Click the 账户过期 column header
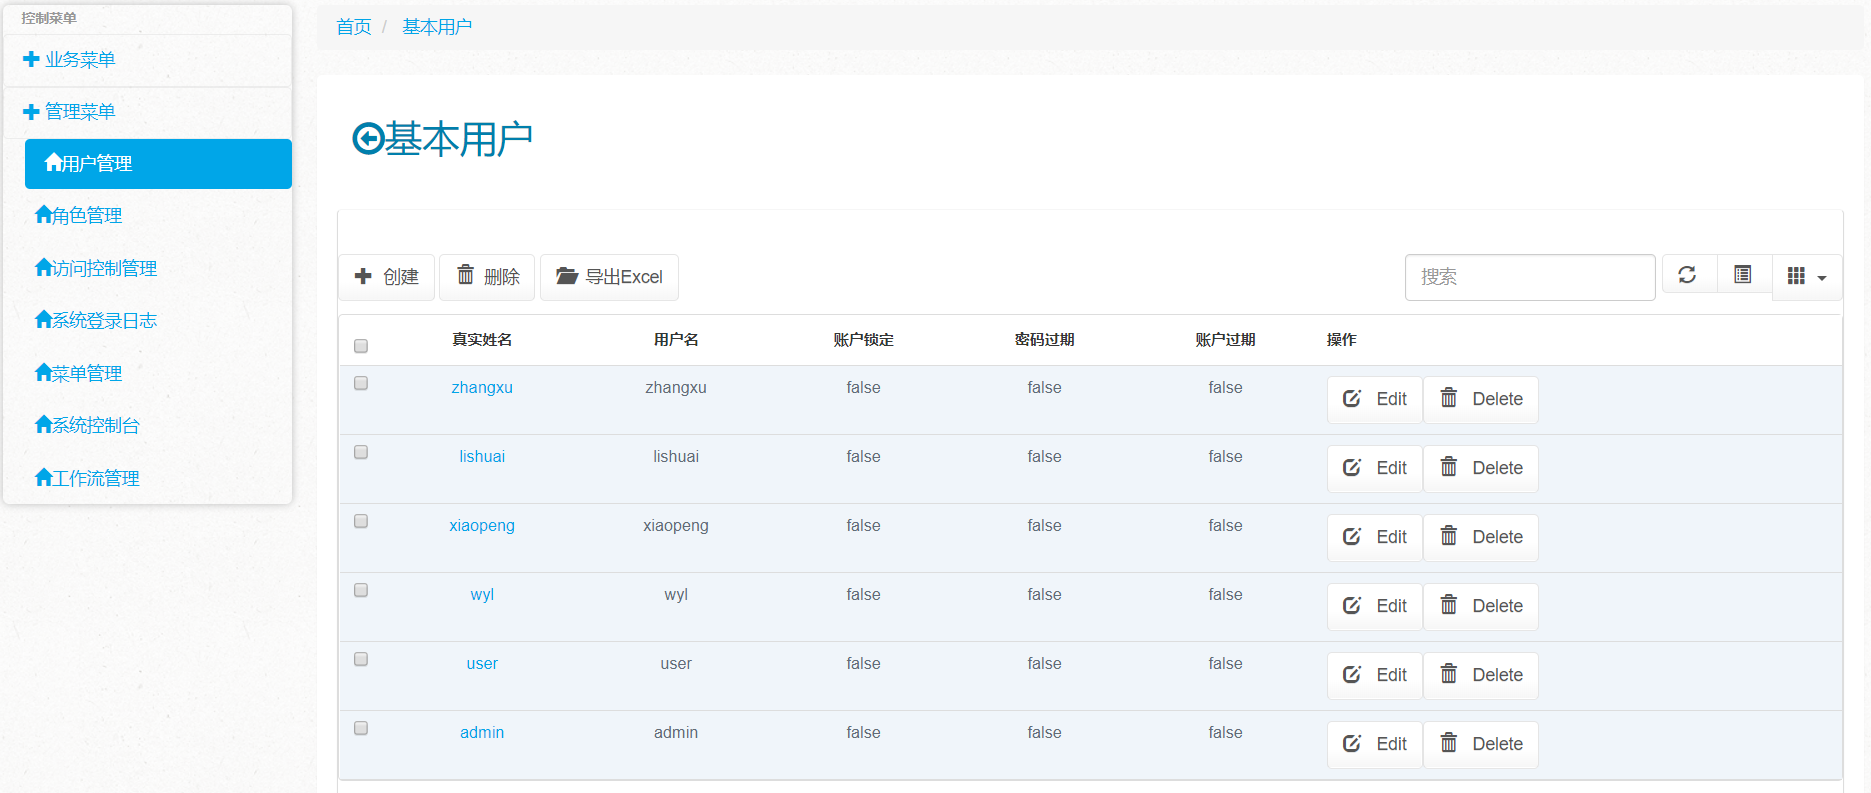The height and width of the screenshot is (793, 1871). click(x=1225, y=340)
